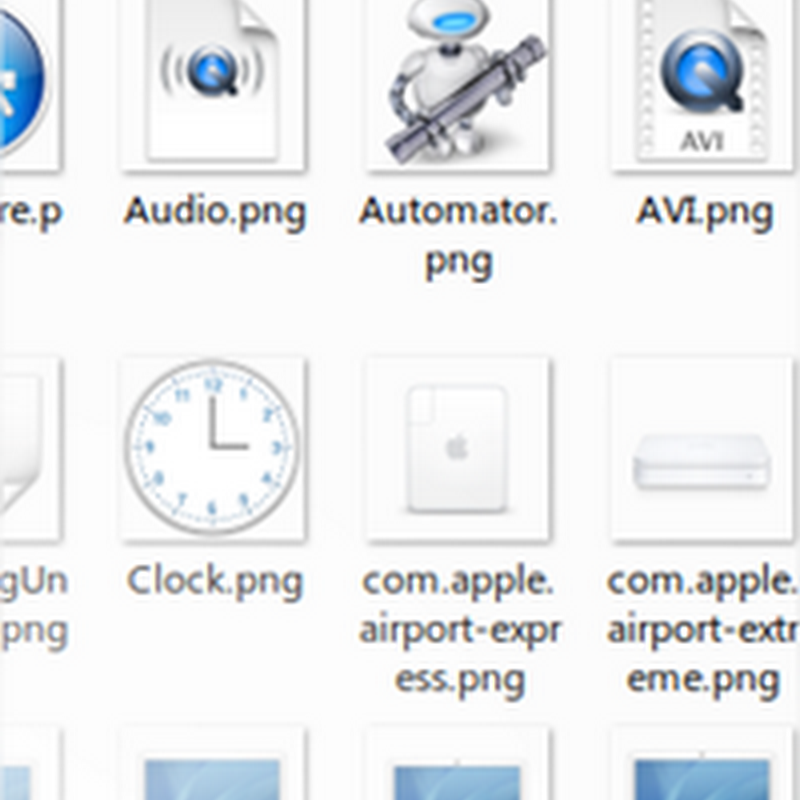Click the Clock.png file name label
The image size is (800, 800).
[214, 582]
